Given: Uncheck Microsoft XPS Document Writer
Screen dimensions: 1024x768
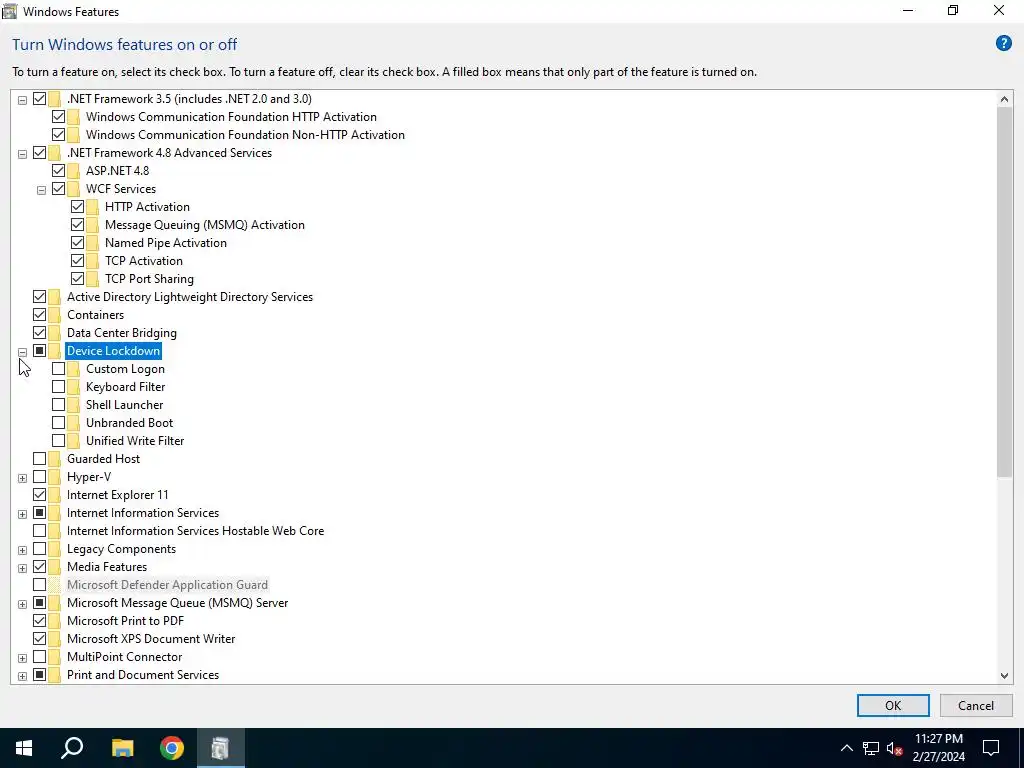Looking at the screenshot, I should point(39,639).
